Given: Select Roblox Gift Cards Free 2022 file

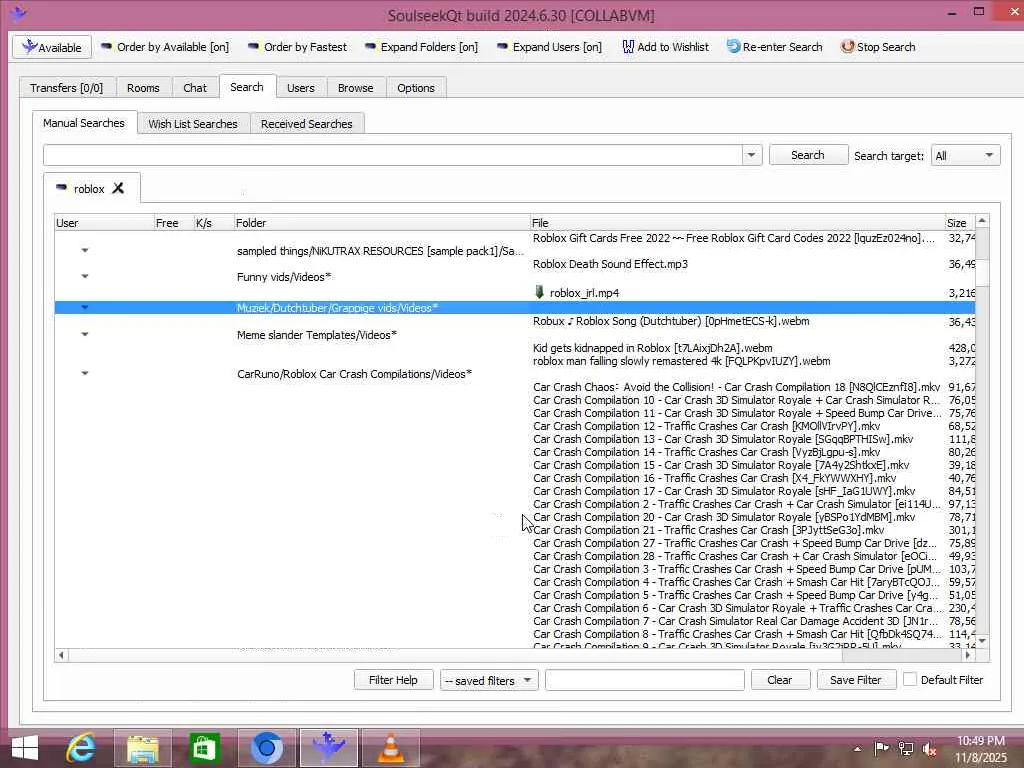Looking at the screenshot, I should point(733,238).
